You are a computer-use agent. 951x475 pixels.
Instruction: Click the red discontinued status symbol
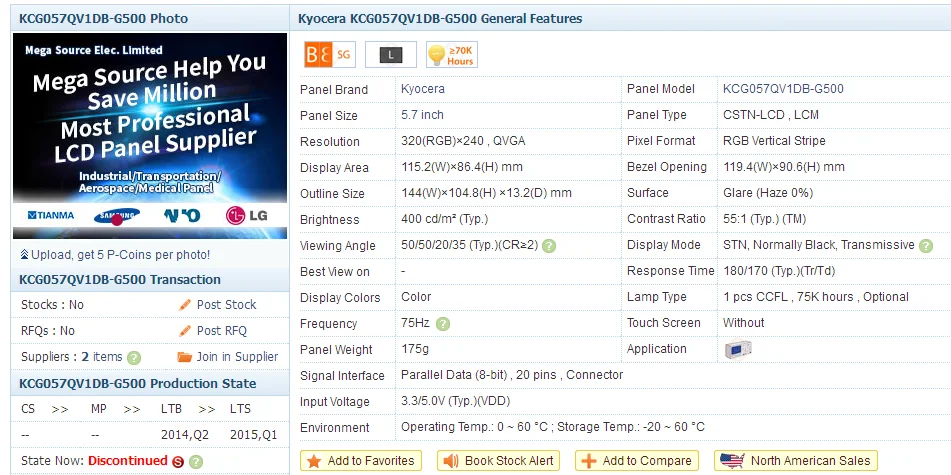tap(178, 462)
